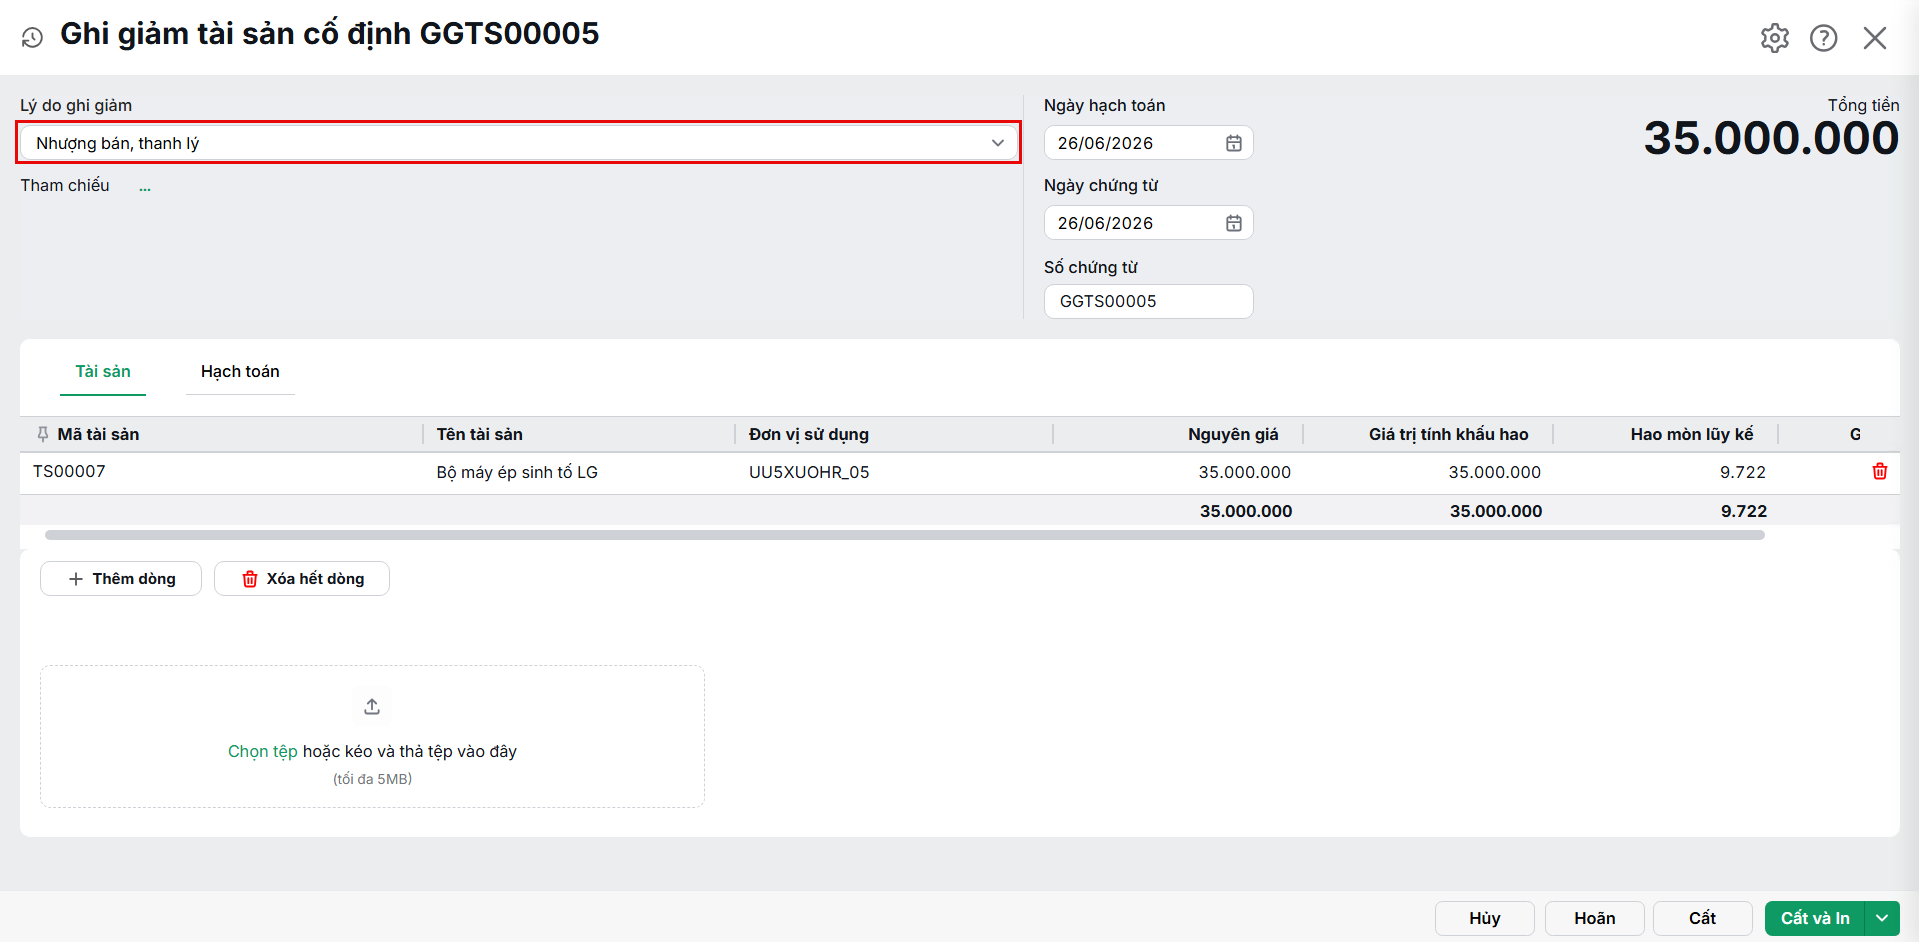Click the pin icon beside Mã tài sản
Viewport: 1919px width, 942px height.
tap(42, 434)
